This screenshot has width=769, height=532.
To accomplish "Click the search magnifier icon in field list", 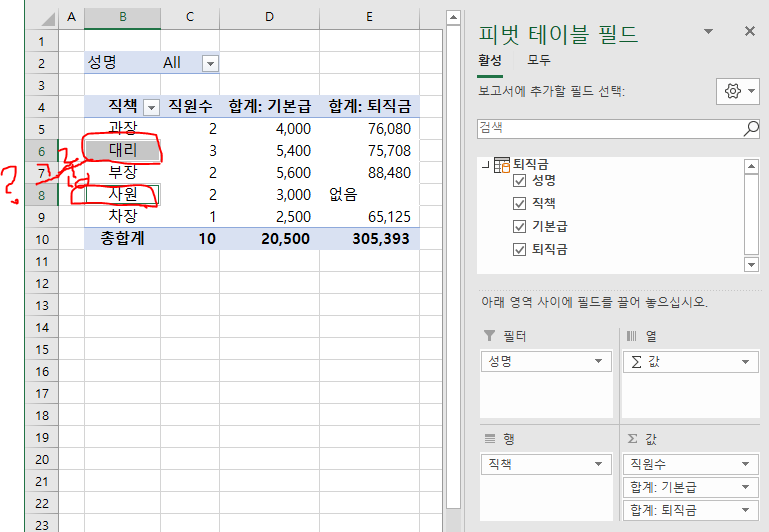I will (751, 129).
